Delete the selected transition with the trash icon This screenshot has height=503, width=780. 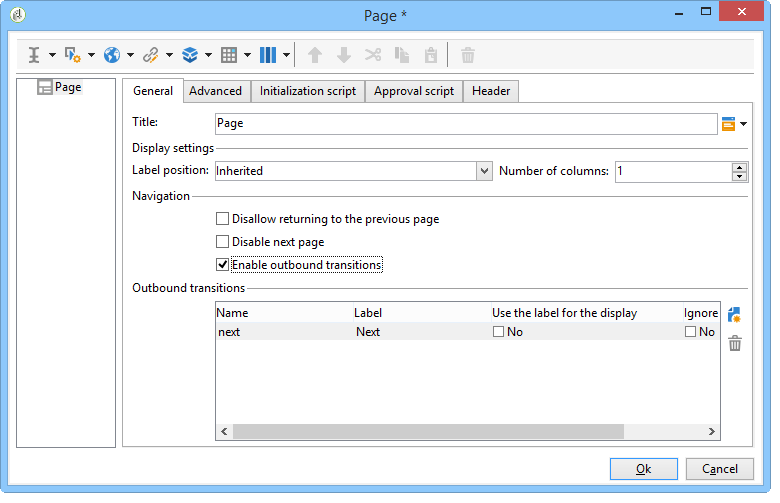(x=735, y=343)
